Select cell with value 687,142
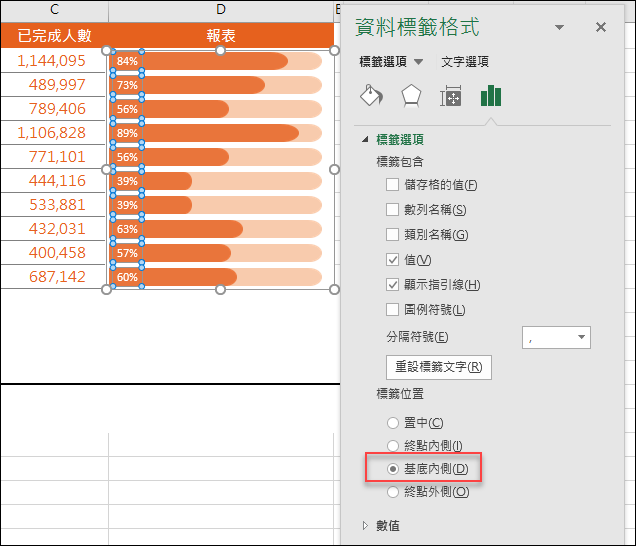This screenshot has width=636, height=546. point(53,277)
